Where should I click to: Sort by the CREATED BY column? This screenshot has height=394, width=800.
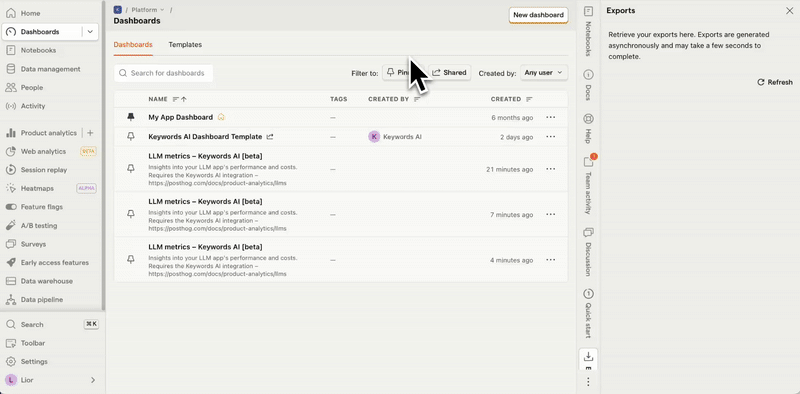click(x=394, y=99)
